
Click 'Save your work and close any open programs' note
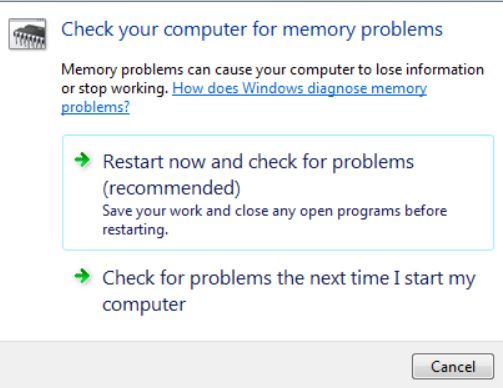tap(275, 211)
